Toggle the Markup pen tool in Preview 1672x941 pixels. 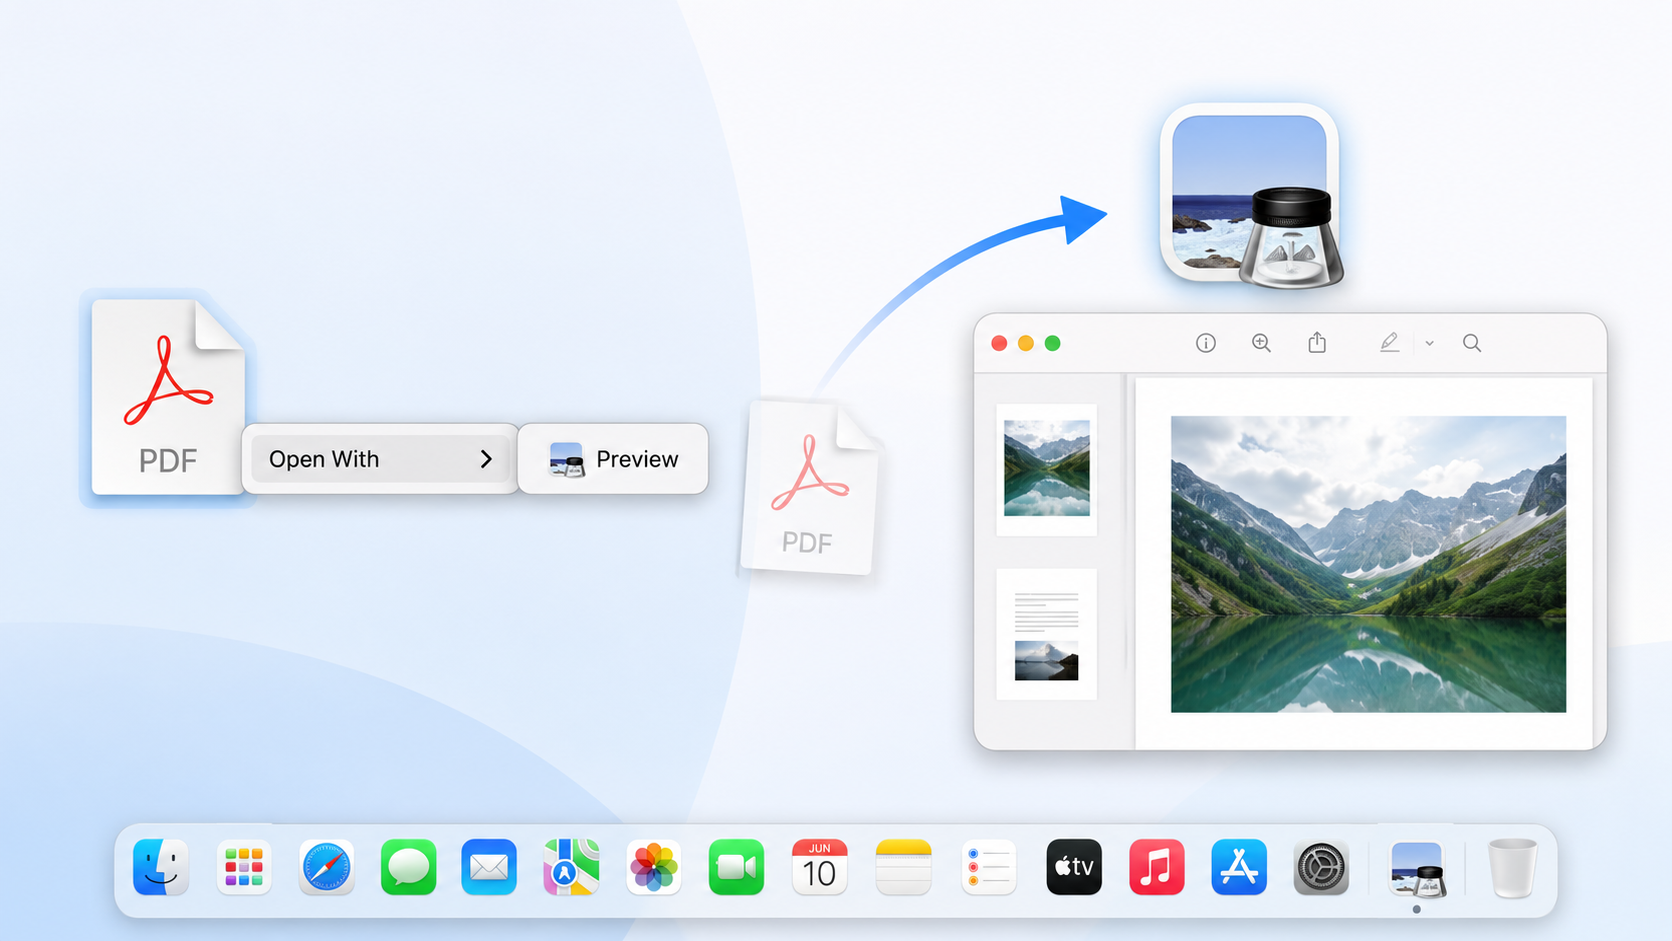[x=1389, y=343]
